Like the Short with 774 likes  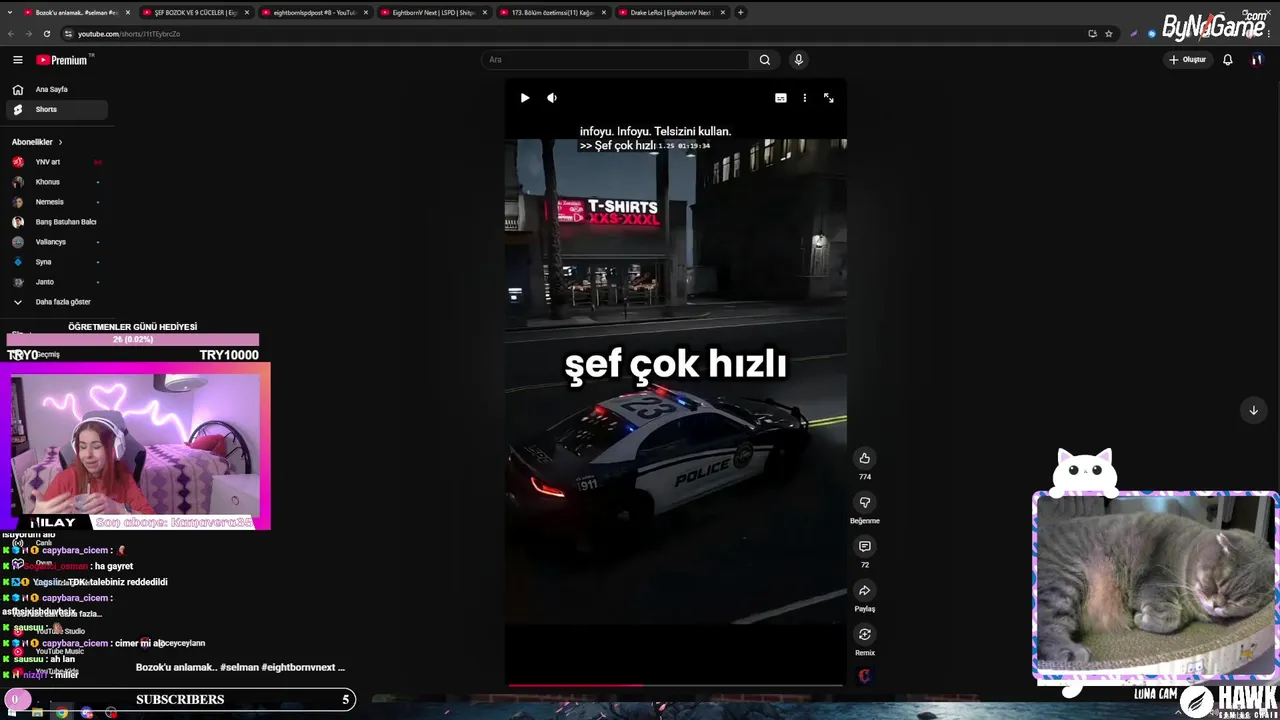point(865,458)
